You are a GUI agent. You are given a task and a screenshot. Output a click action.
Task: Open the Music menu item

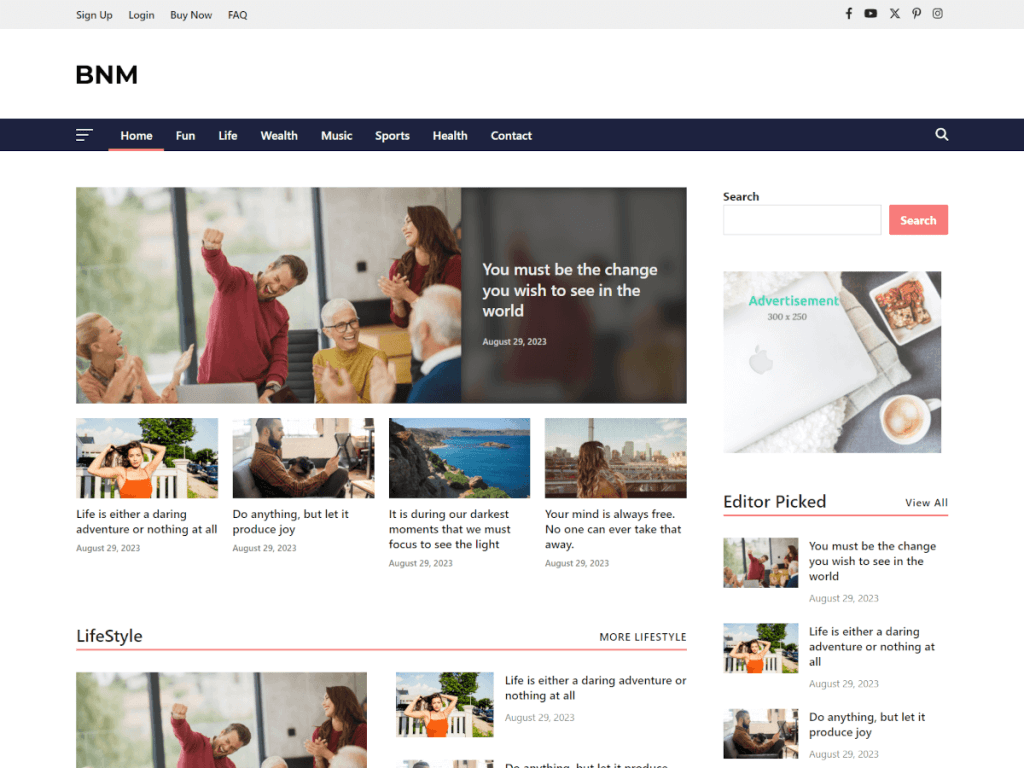coord(336,136)
